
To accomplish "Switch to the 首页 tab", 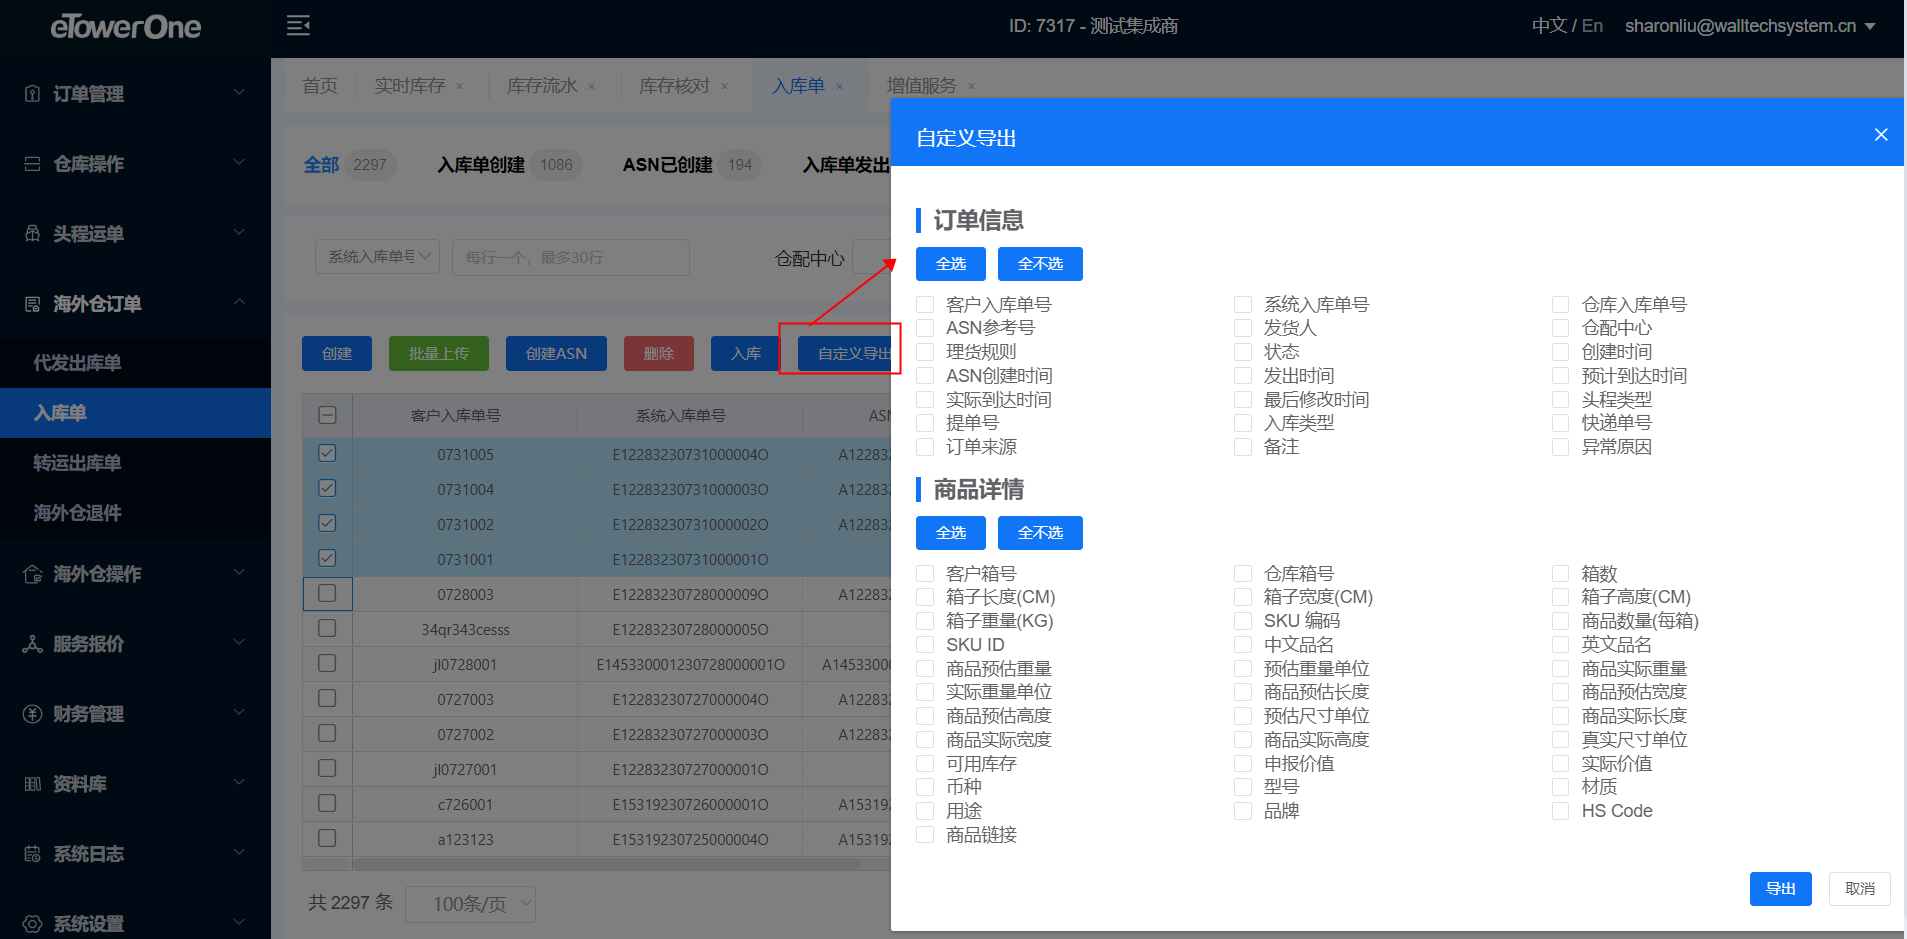I will click(x=320, y=86).
